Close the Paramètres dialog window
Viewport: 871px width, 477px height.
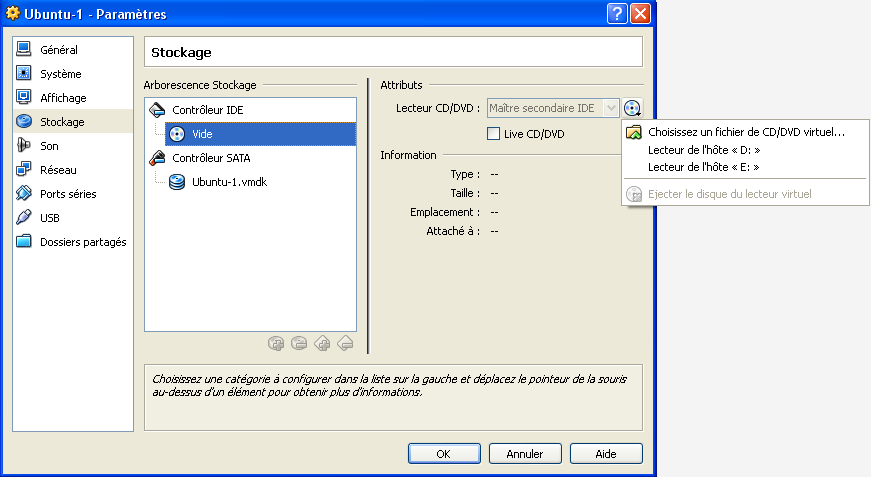click(x=640, y=13)
